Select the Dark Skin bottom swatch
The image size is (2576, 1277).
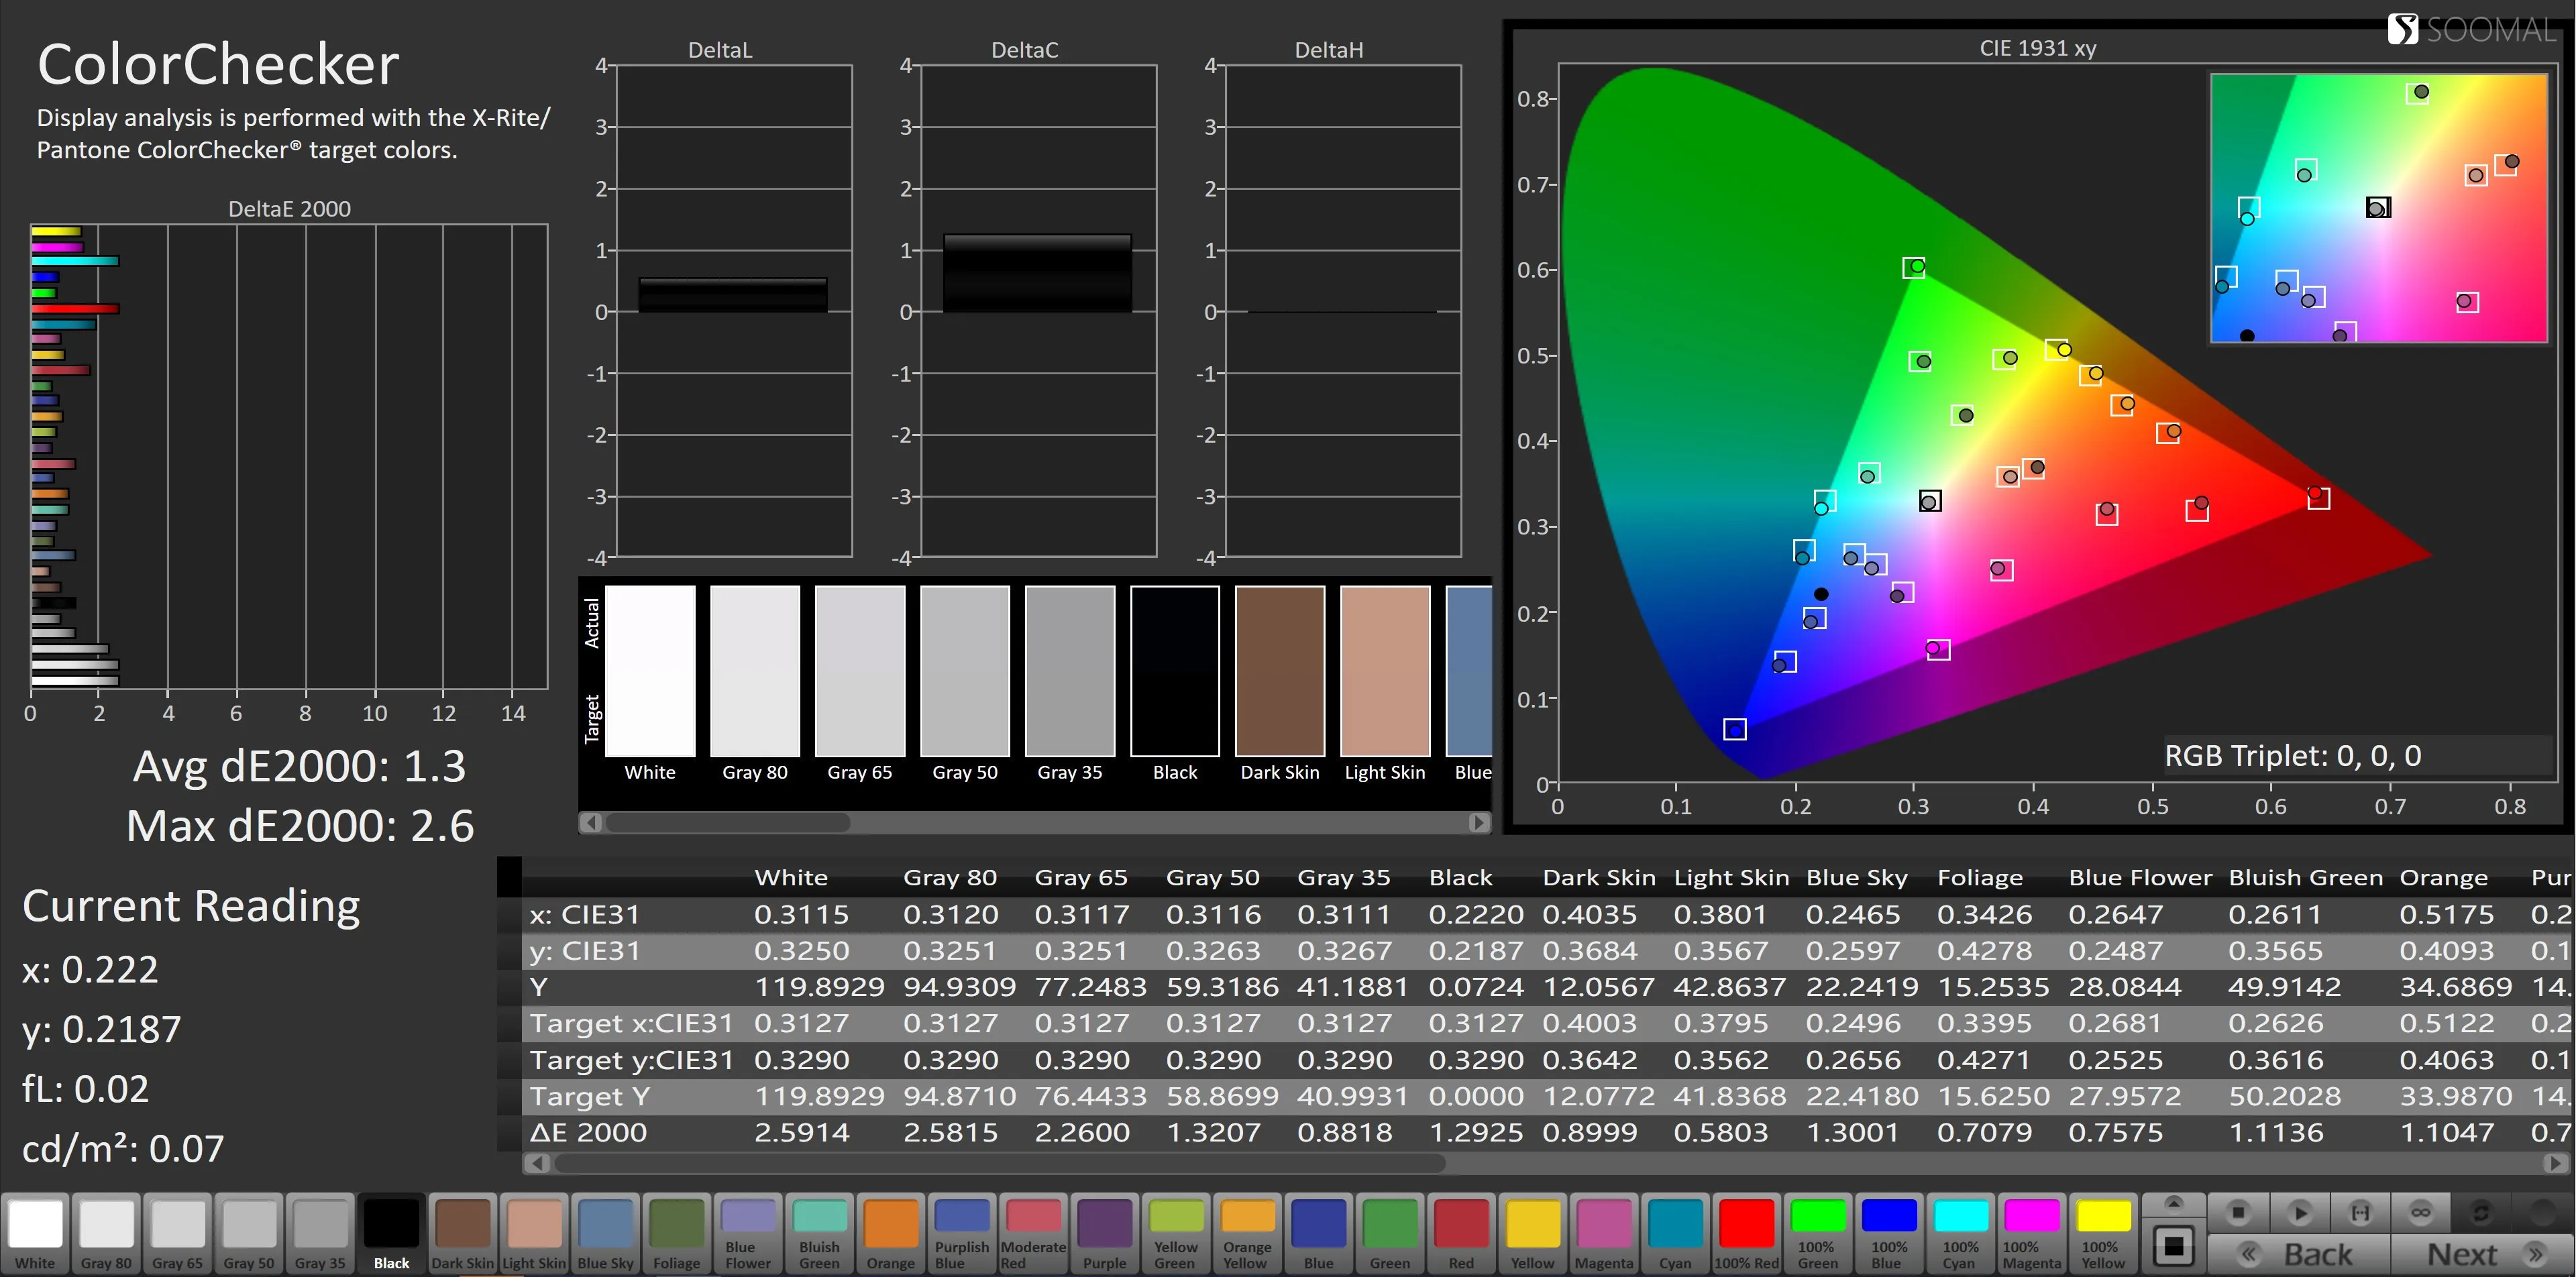(462, 1233)
